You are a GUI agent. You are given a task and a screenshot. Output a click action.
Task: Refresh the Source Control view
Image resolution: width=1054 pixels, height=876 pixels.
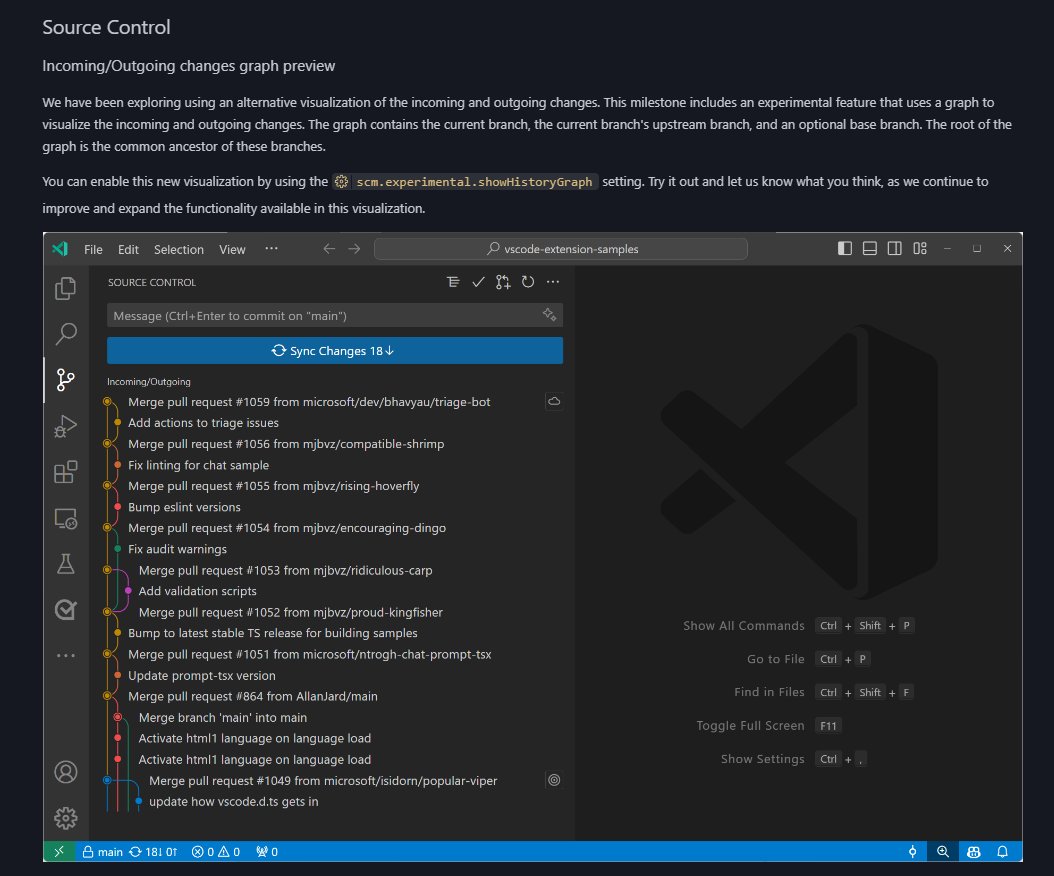point(528,282)
